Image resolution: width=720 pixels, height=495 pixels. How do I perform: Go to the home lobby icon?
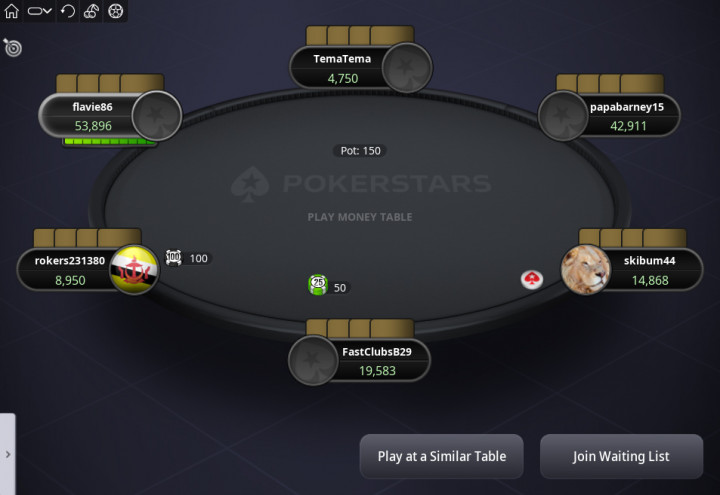11,11
